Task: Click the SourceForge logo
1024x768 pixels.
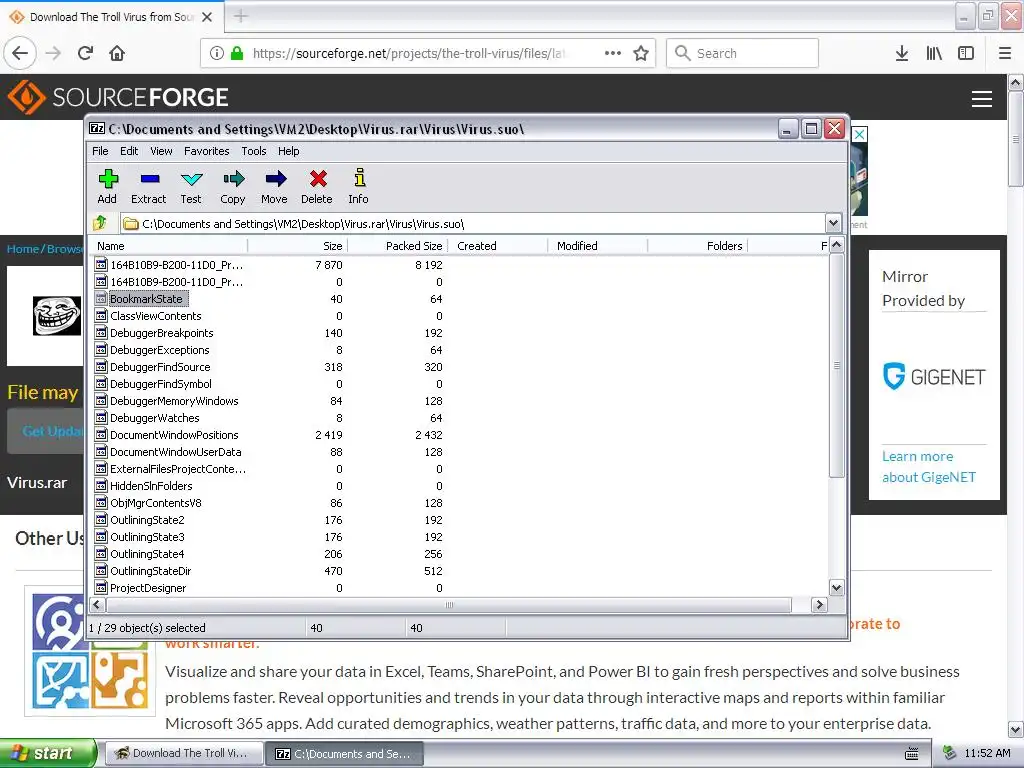Action: (x=118, y=97)
